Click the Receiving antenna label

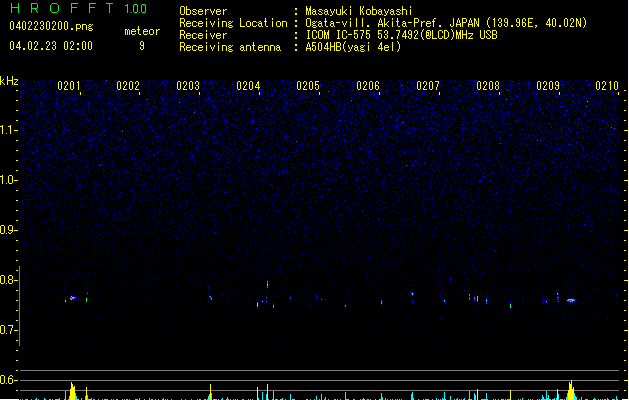(230, 47)
